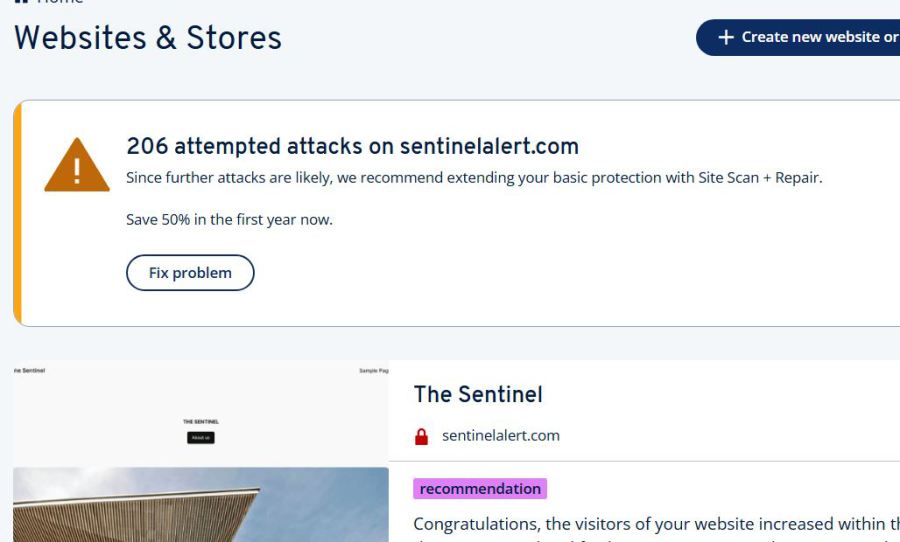The height and width of the screenshot is (542, 900).
Task: Click the Save 50% first year offer text
Action: pyautogui.click(x=229, y=219)
